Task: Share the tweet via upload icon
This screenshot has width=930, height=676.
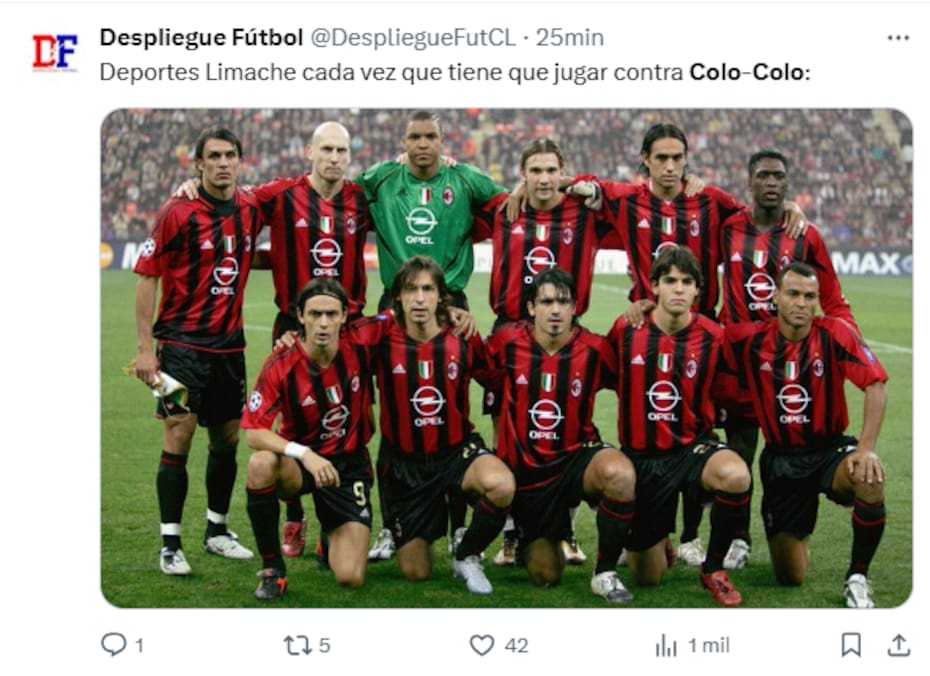Action: pos(899,645)
